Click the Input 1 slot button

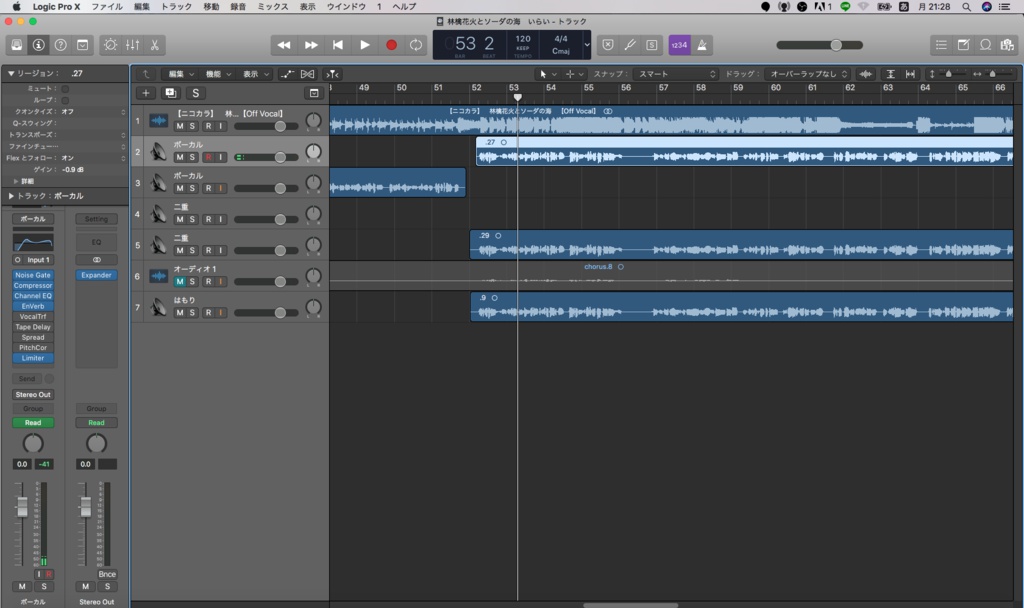click(39, 260)
